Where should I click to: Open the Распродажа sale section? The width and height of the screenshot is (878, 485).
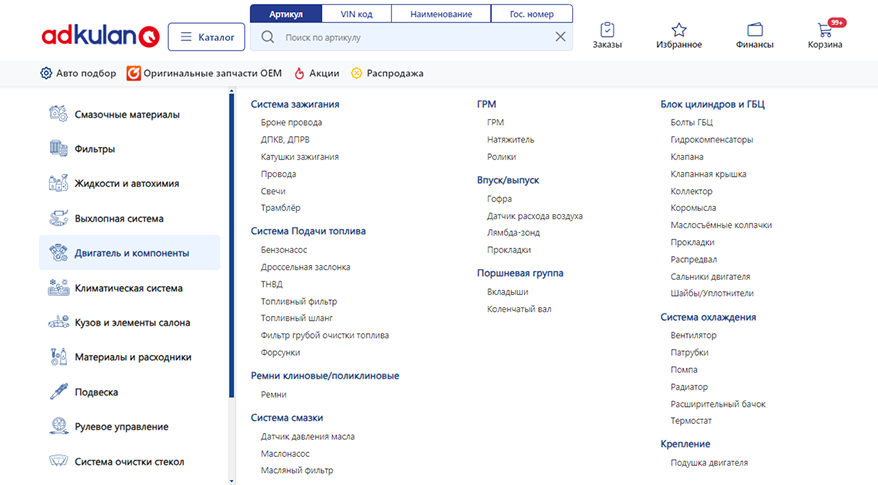[x=387, y=73]
